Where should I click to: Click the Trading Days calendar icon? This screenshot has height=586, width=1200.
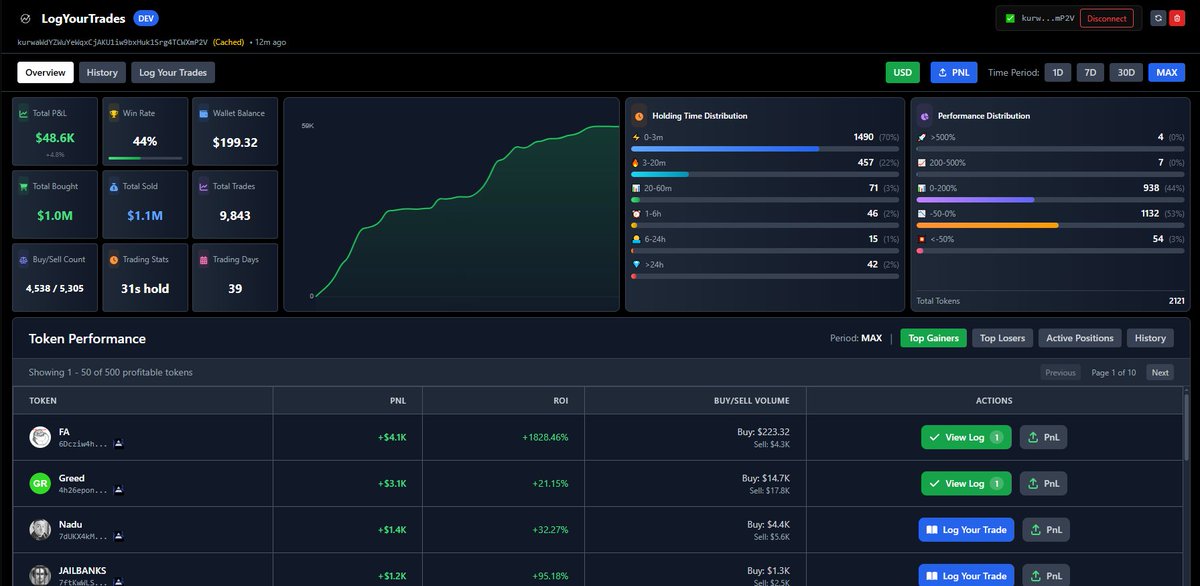203,259
